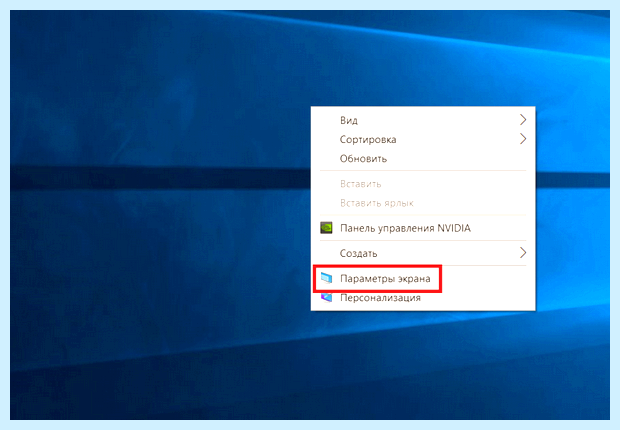Expand the arrow next to Вид
The width and height of the screenshot is (620, 430).
[x=523, y=120]
